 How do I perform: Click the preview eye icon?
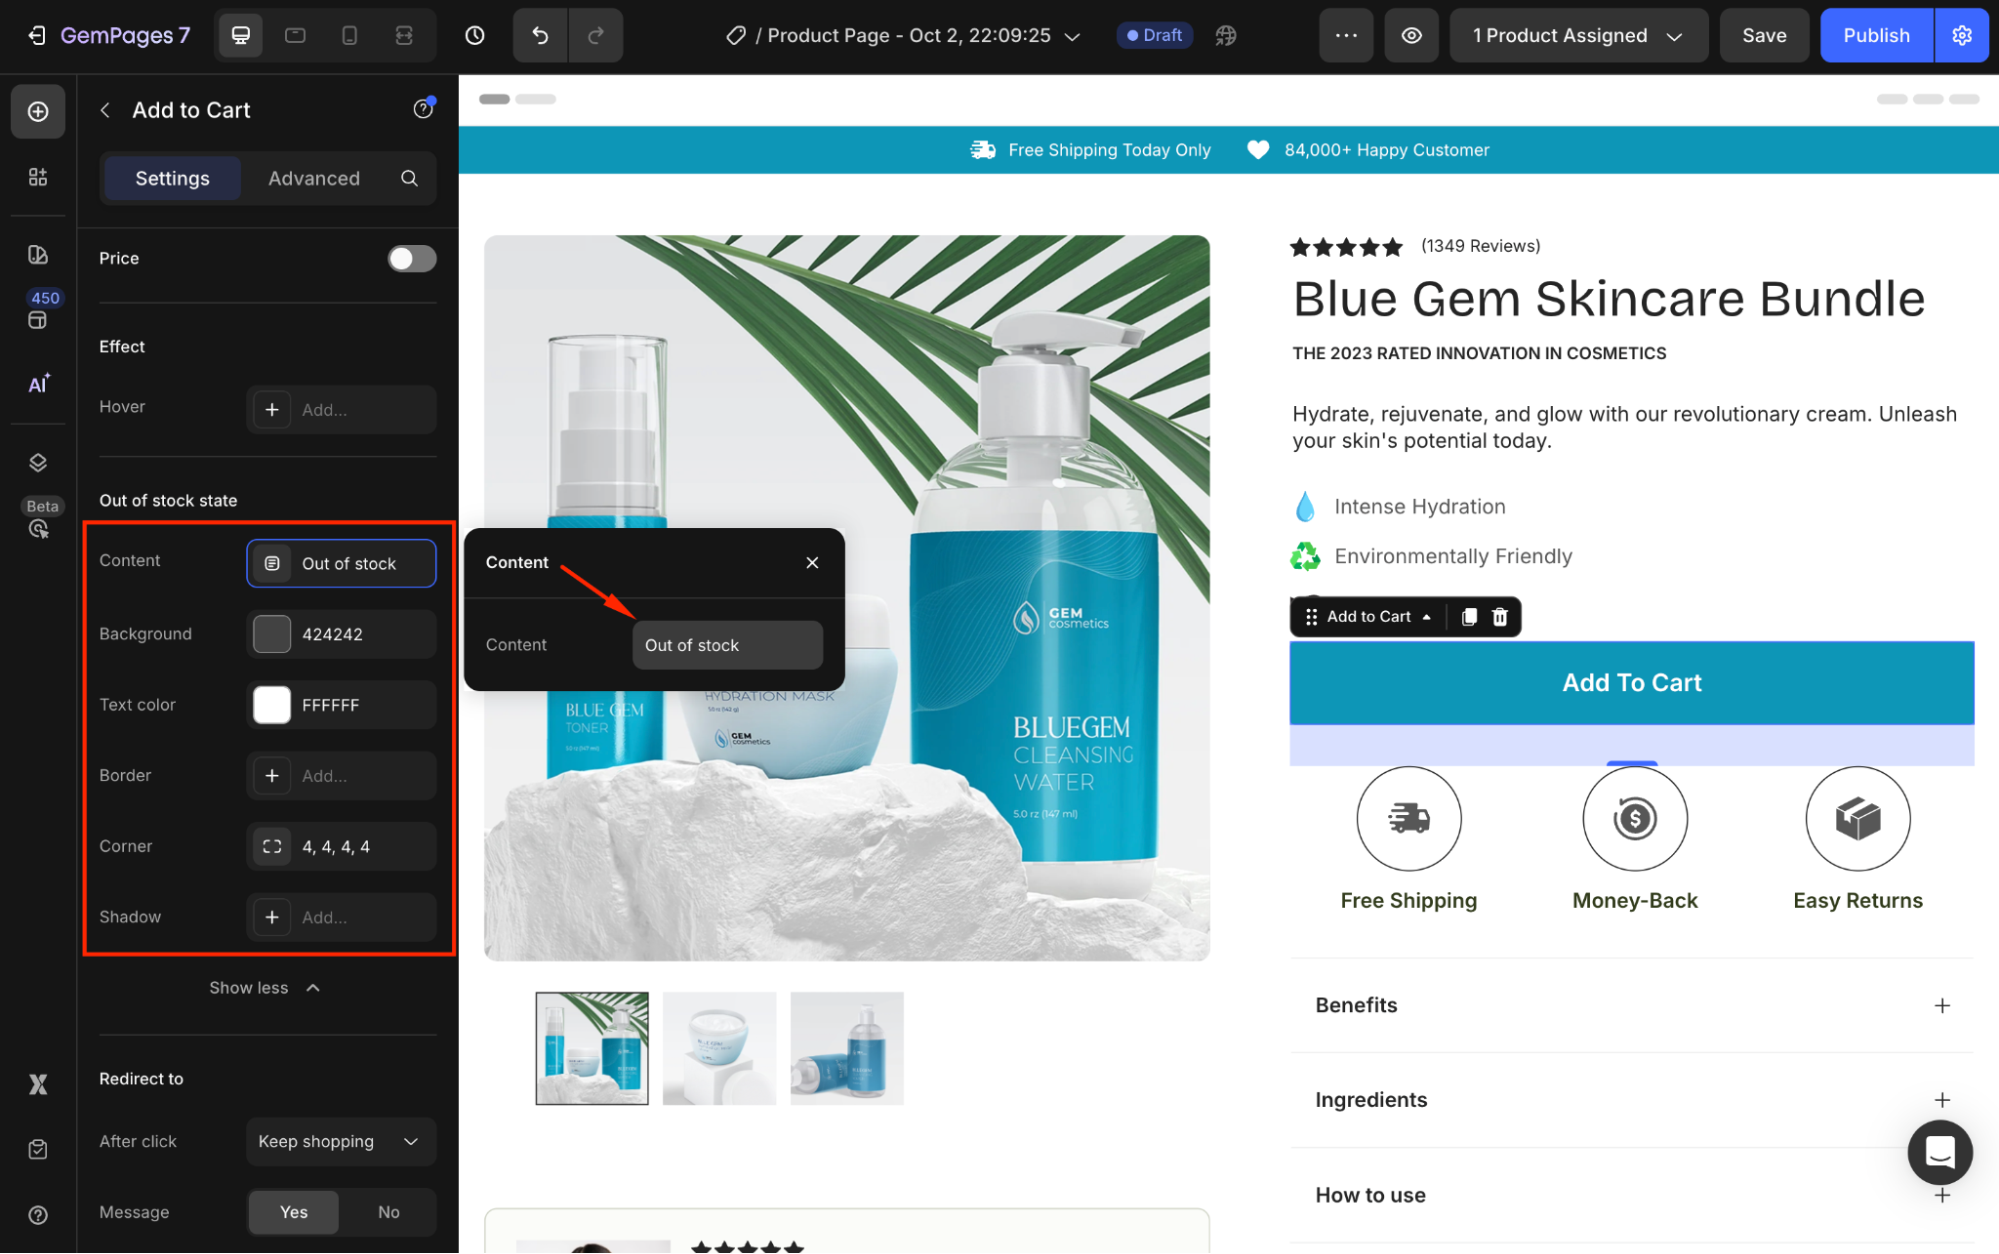(1411, 36)
